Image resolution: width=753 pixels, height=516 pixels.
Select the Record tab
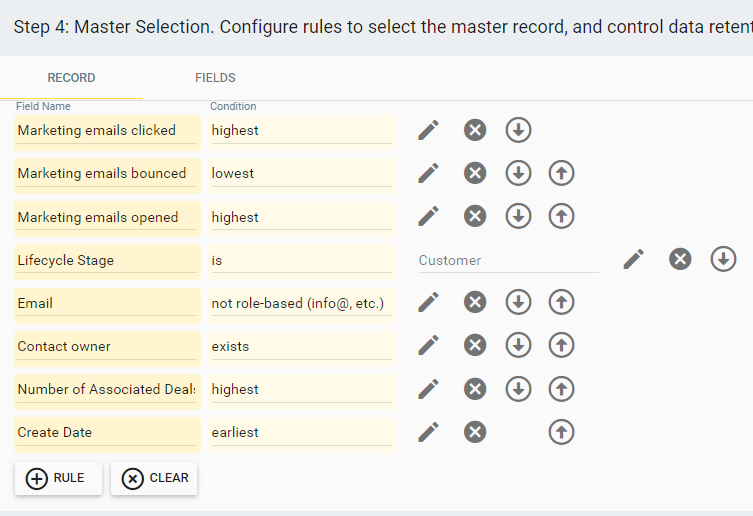point(72,78)
